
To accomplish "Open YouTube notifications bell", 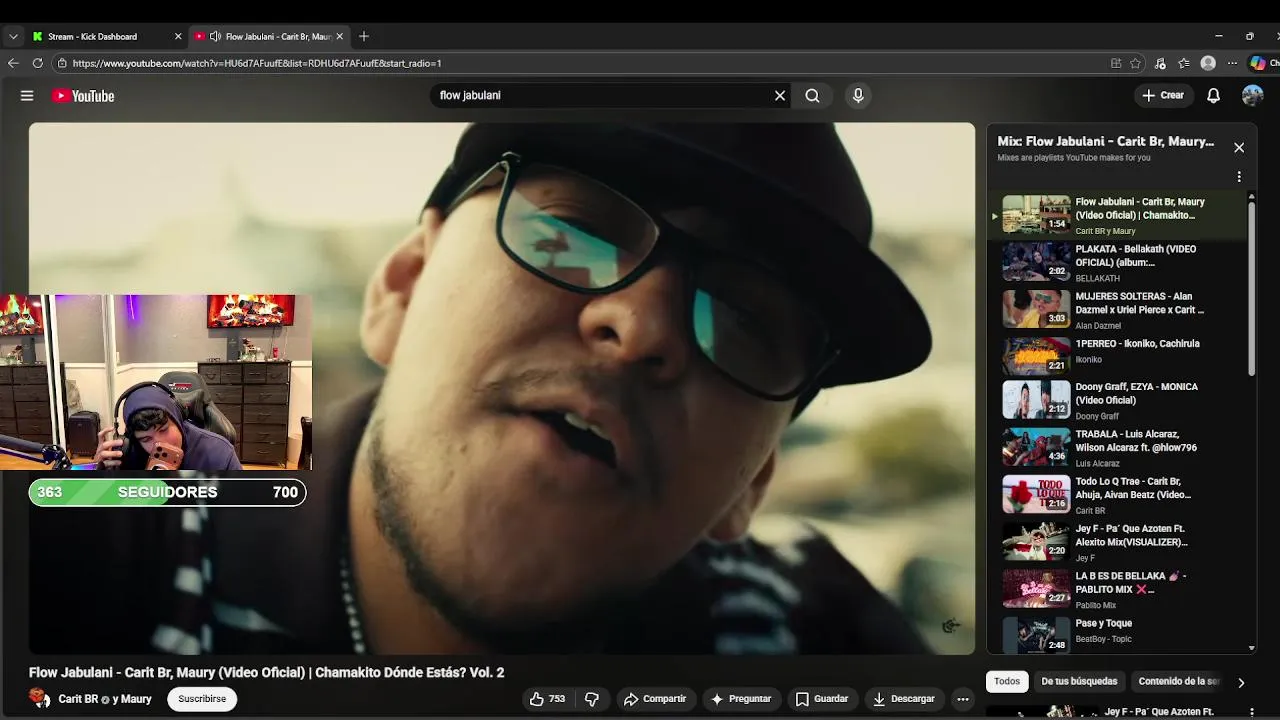I will (x=1213, y=96).
